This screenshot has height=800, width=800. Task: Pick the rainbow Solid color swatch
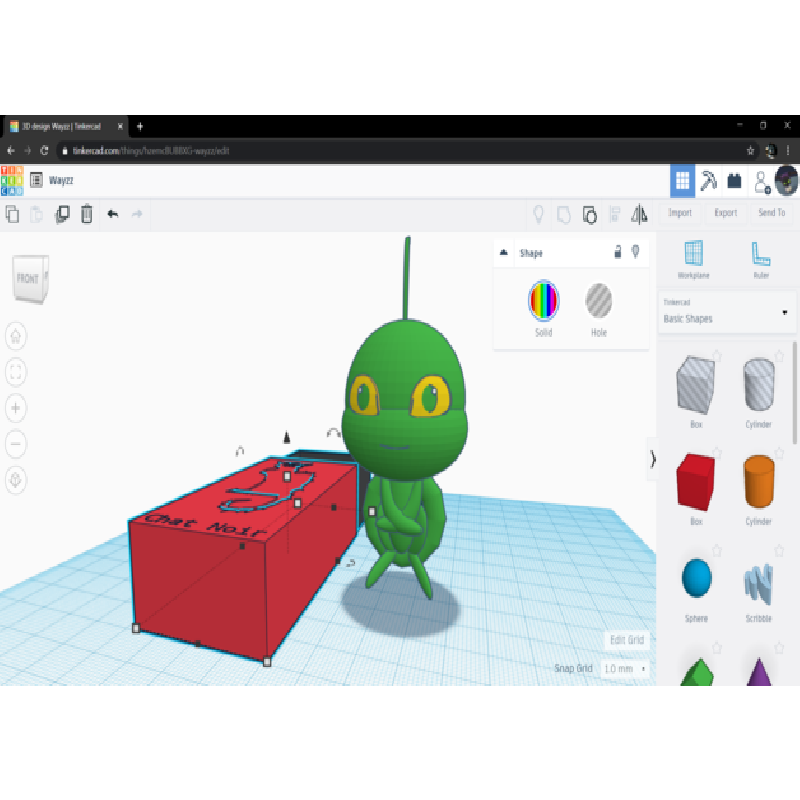[543, 300]
